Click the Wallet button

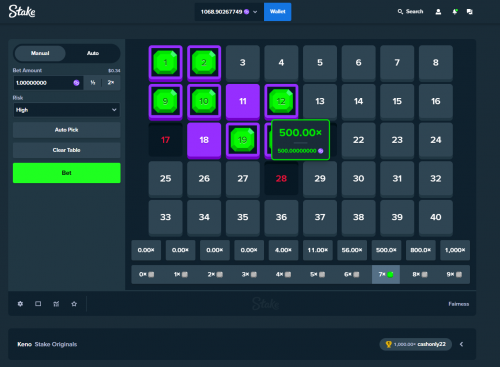278,12
